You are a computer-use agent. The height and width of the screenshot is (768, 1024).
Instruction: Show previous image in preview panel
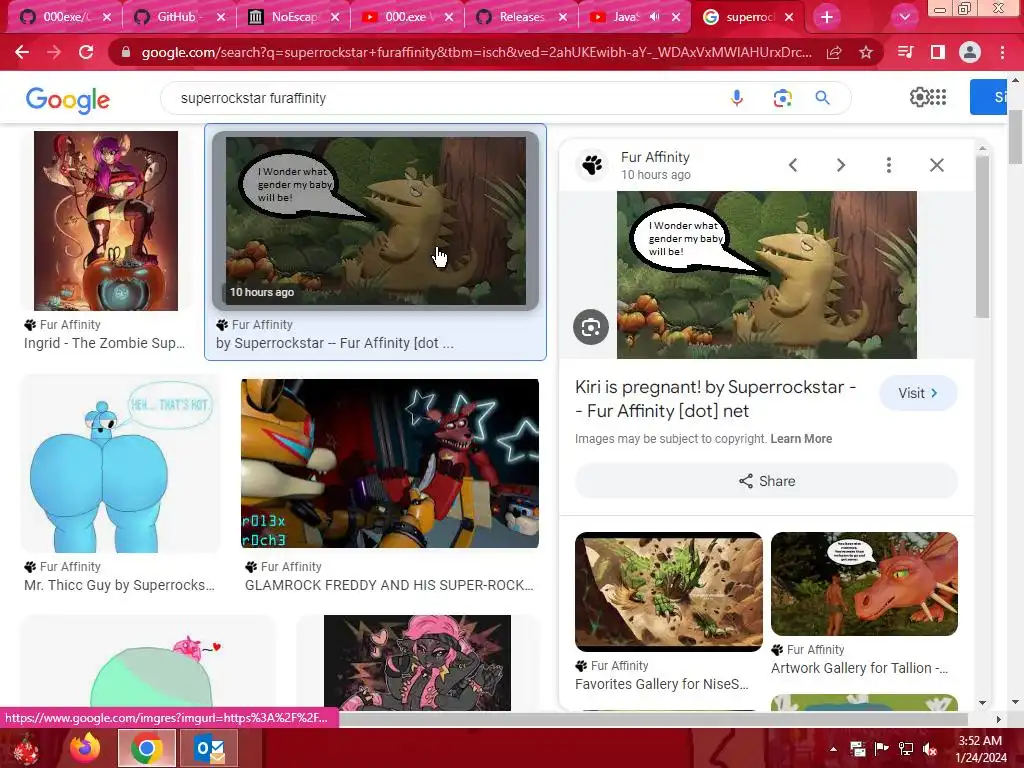pos(793,165)
